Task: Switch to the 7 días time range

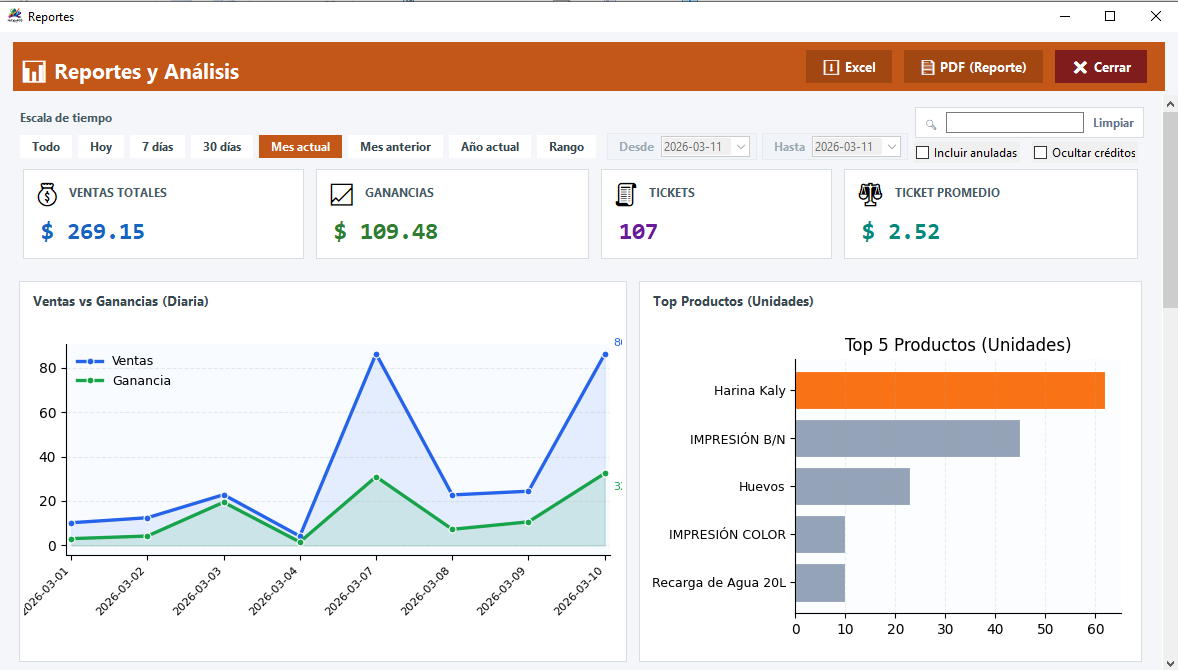Action: coord(157,147)
